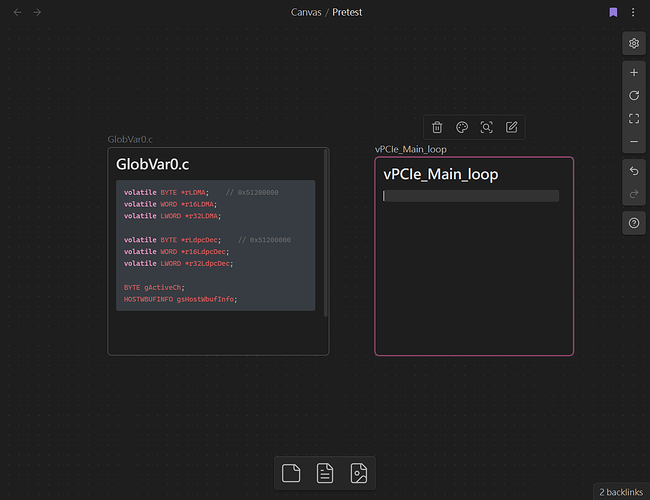Zoom out with the minus button
The height and width of the screenshot is (500, 650).
[634, 142]
